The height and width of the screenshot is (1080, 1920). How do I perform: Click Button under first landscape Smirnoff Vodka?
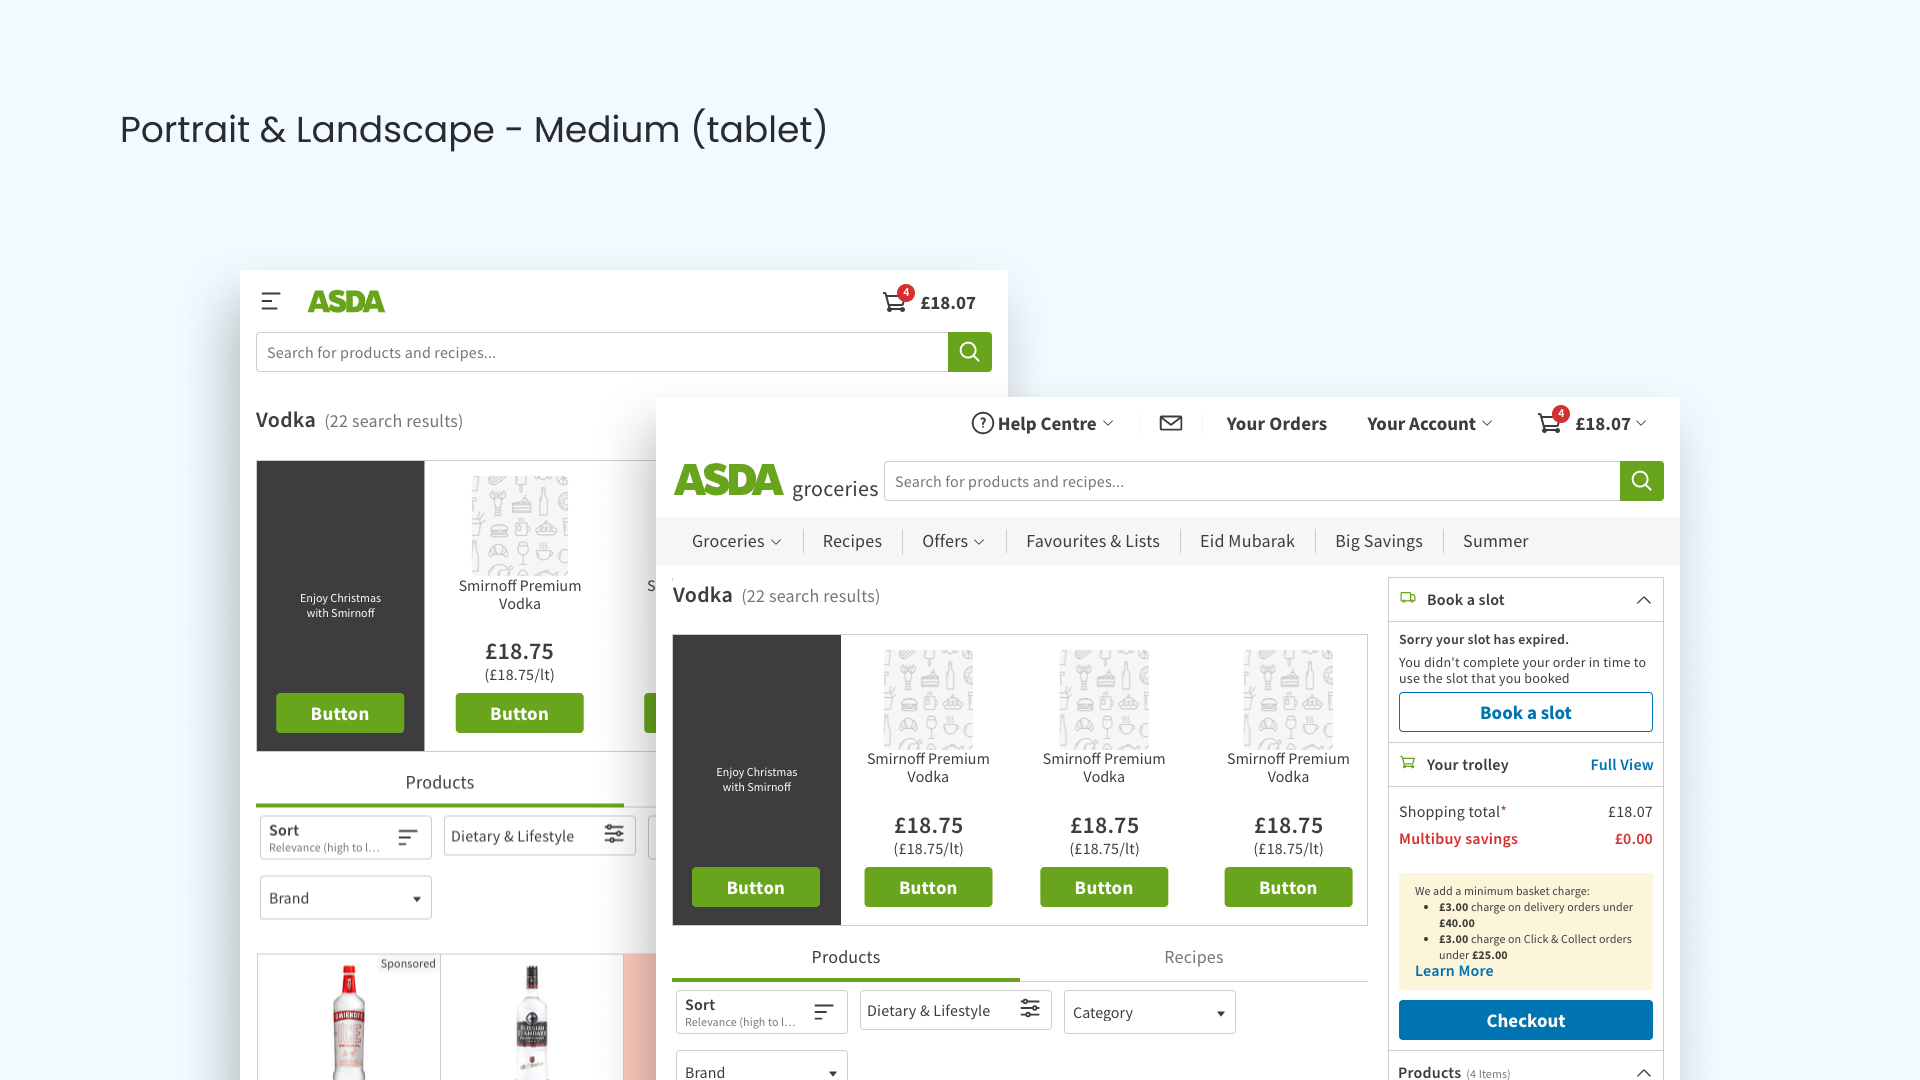pyautogui.click(x=928, y=887)
